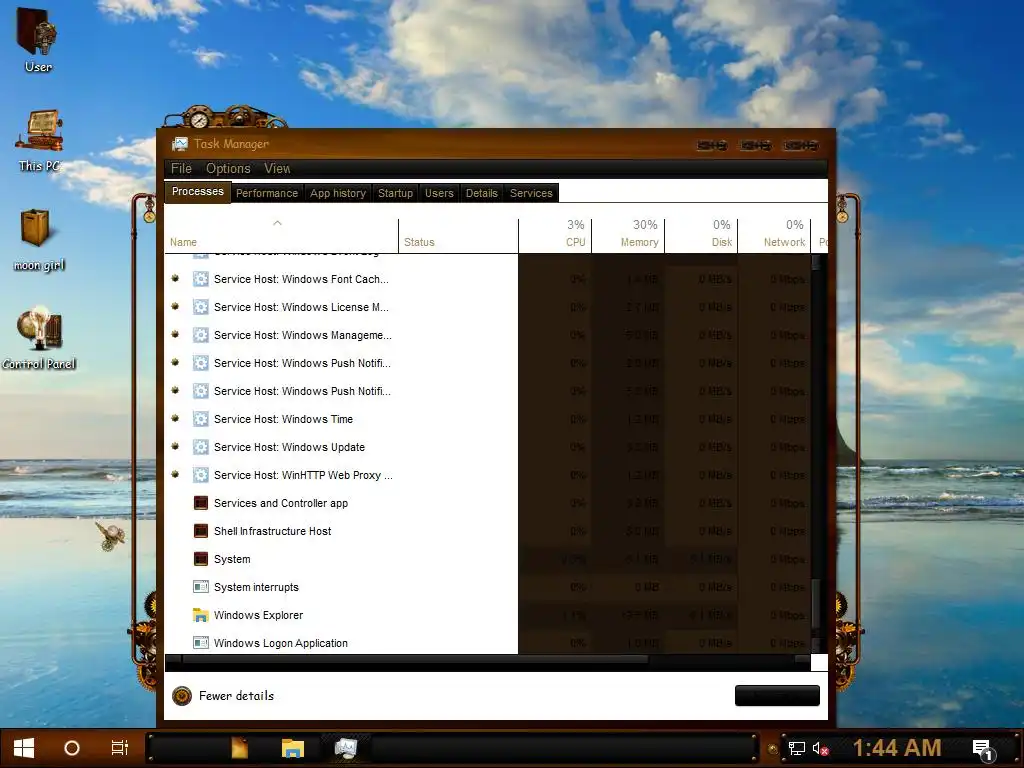The image size is (1024, 768).
Task: Open File Explorer from the taskbar
Action: tap(293, 748)
